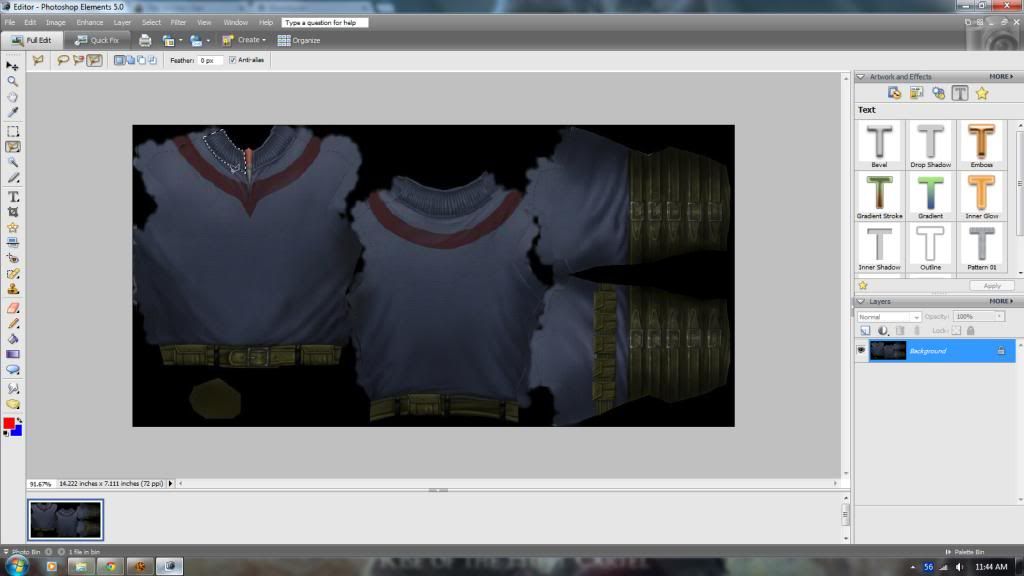The height and width of the screenshot is (576, 1024).
Task: Click the Apply button
Action: tap(992, 286)
